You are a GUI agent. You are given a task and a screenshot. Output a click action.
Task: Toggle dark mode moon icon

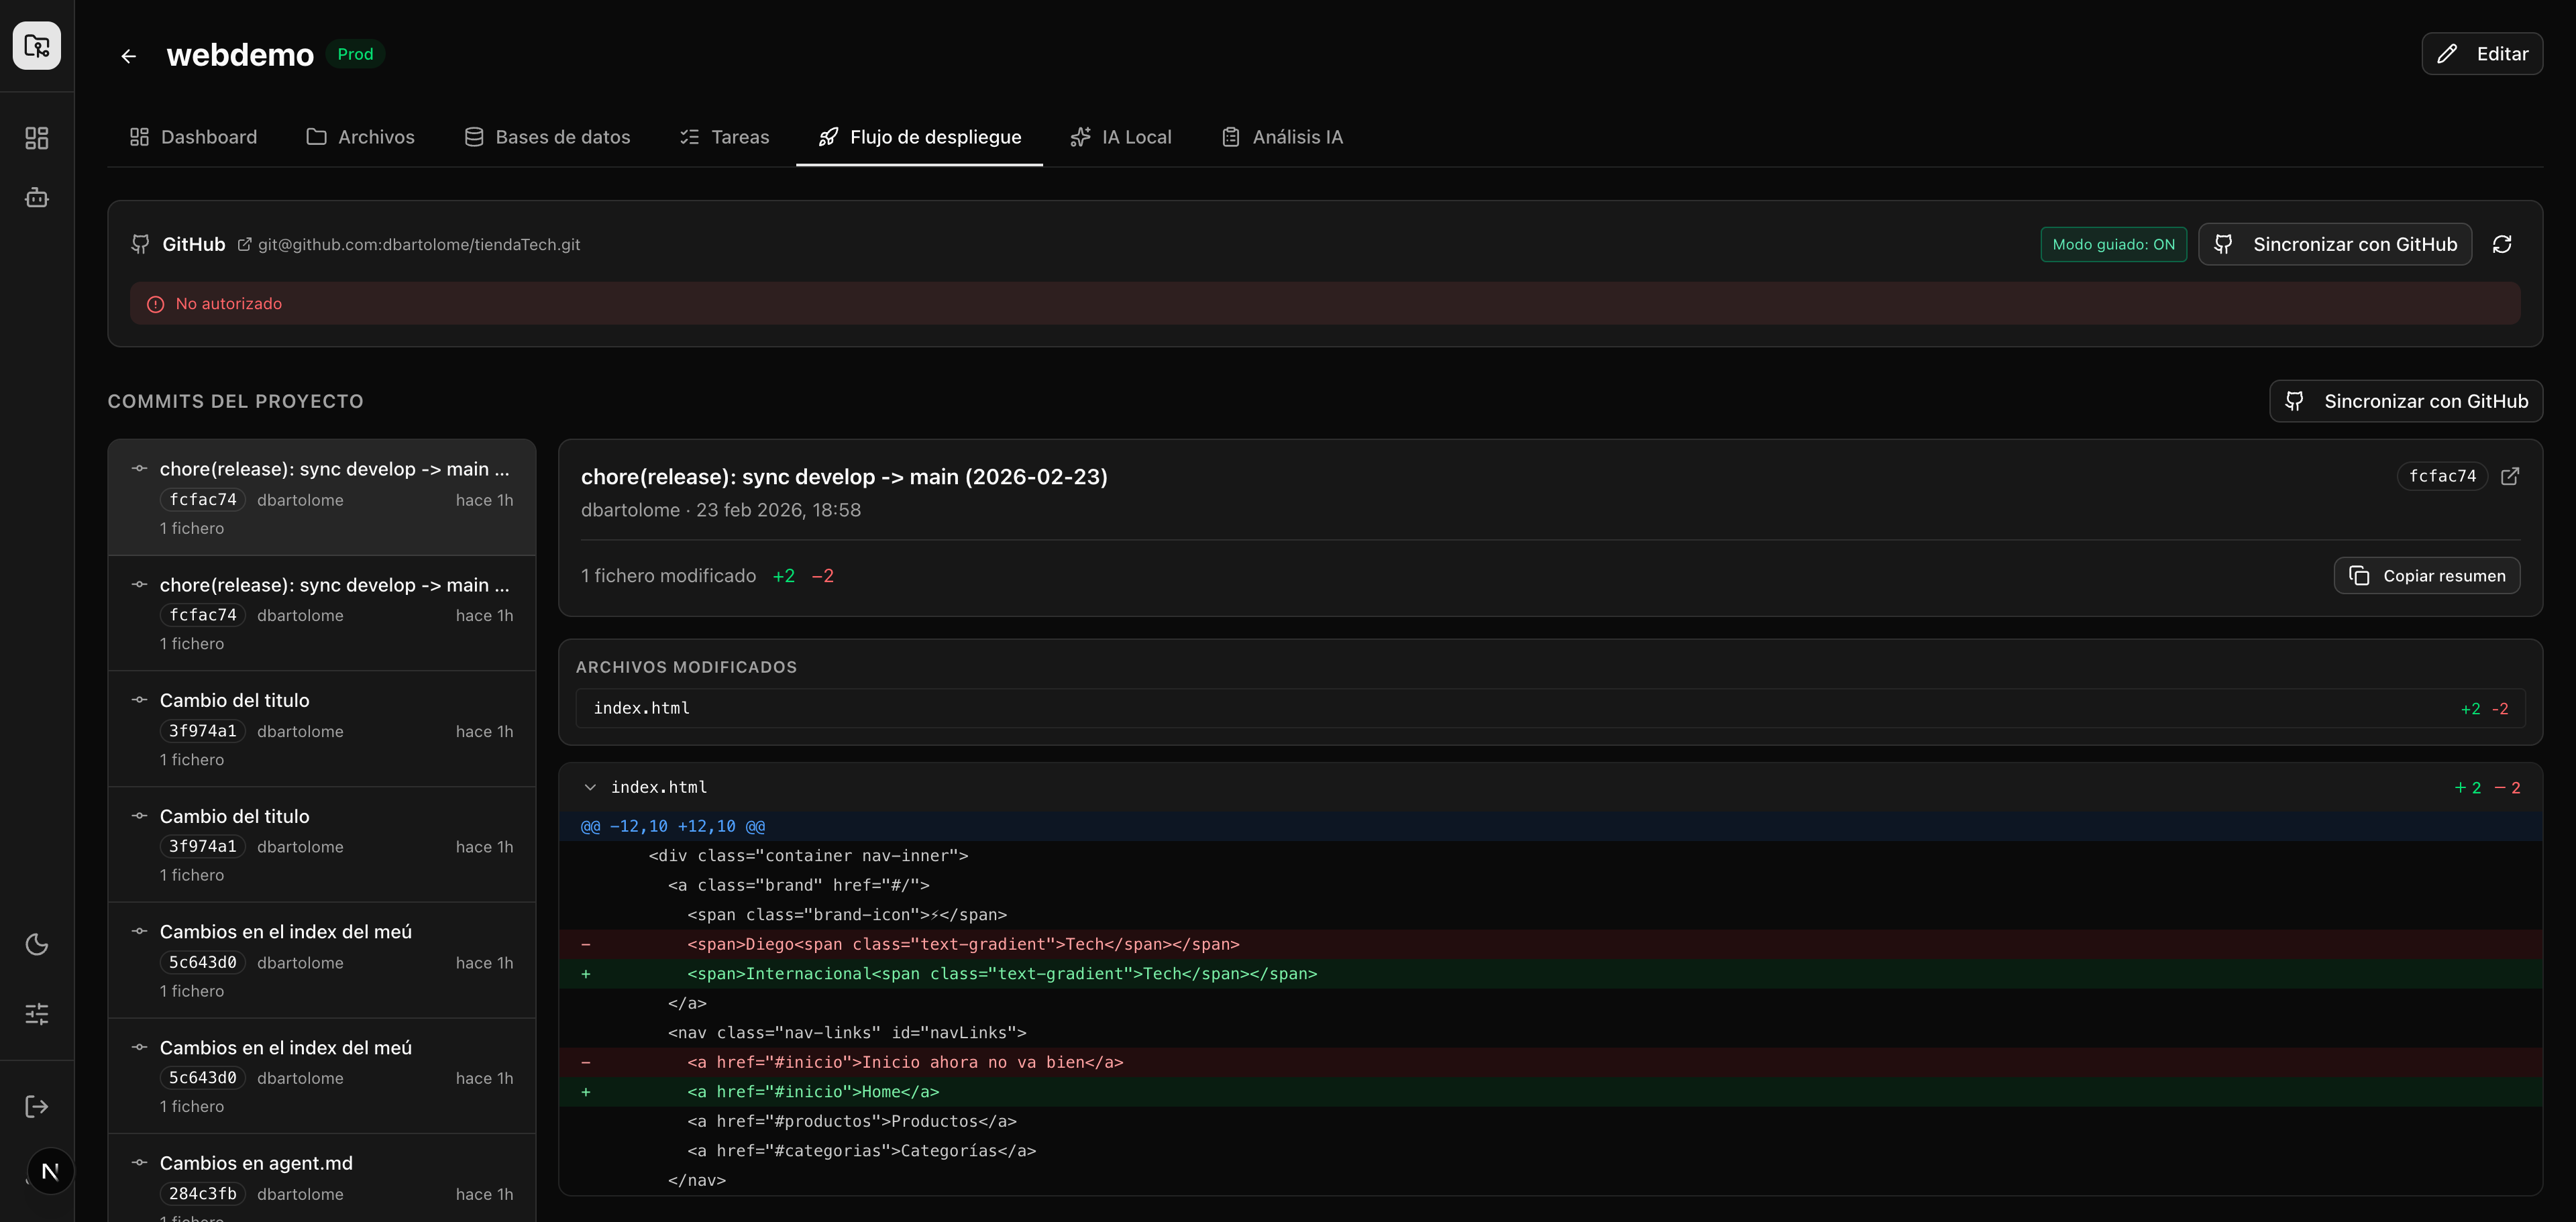click(x=37, y=944)
